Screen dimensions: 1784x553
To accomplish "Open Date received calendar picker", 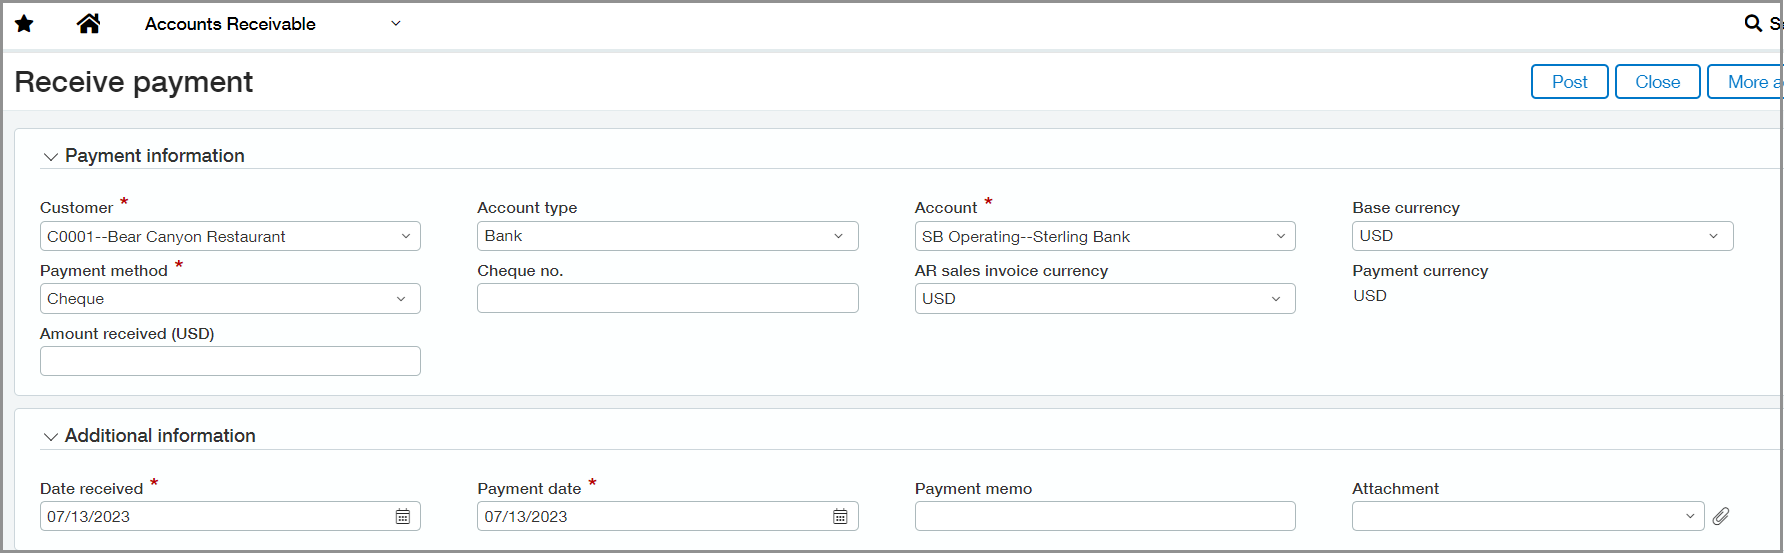I will (x=403, y=517).
